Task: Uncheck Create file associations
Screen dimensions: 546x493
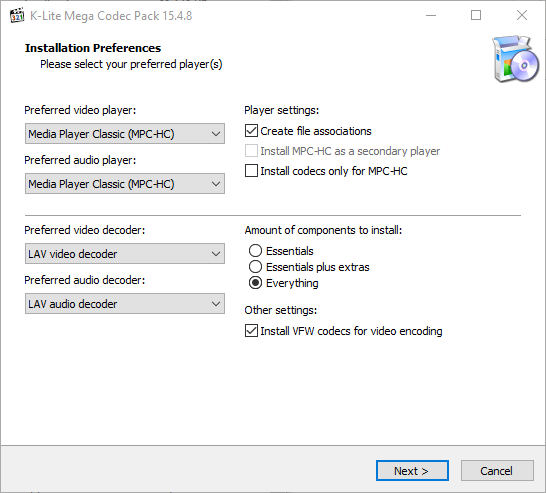Action: (251, 131)
